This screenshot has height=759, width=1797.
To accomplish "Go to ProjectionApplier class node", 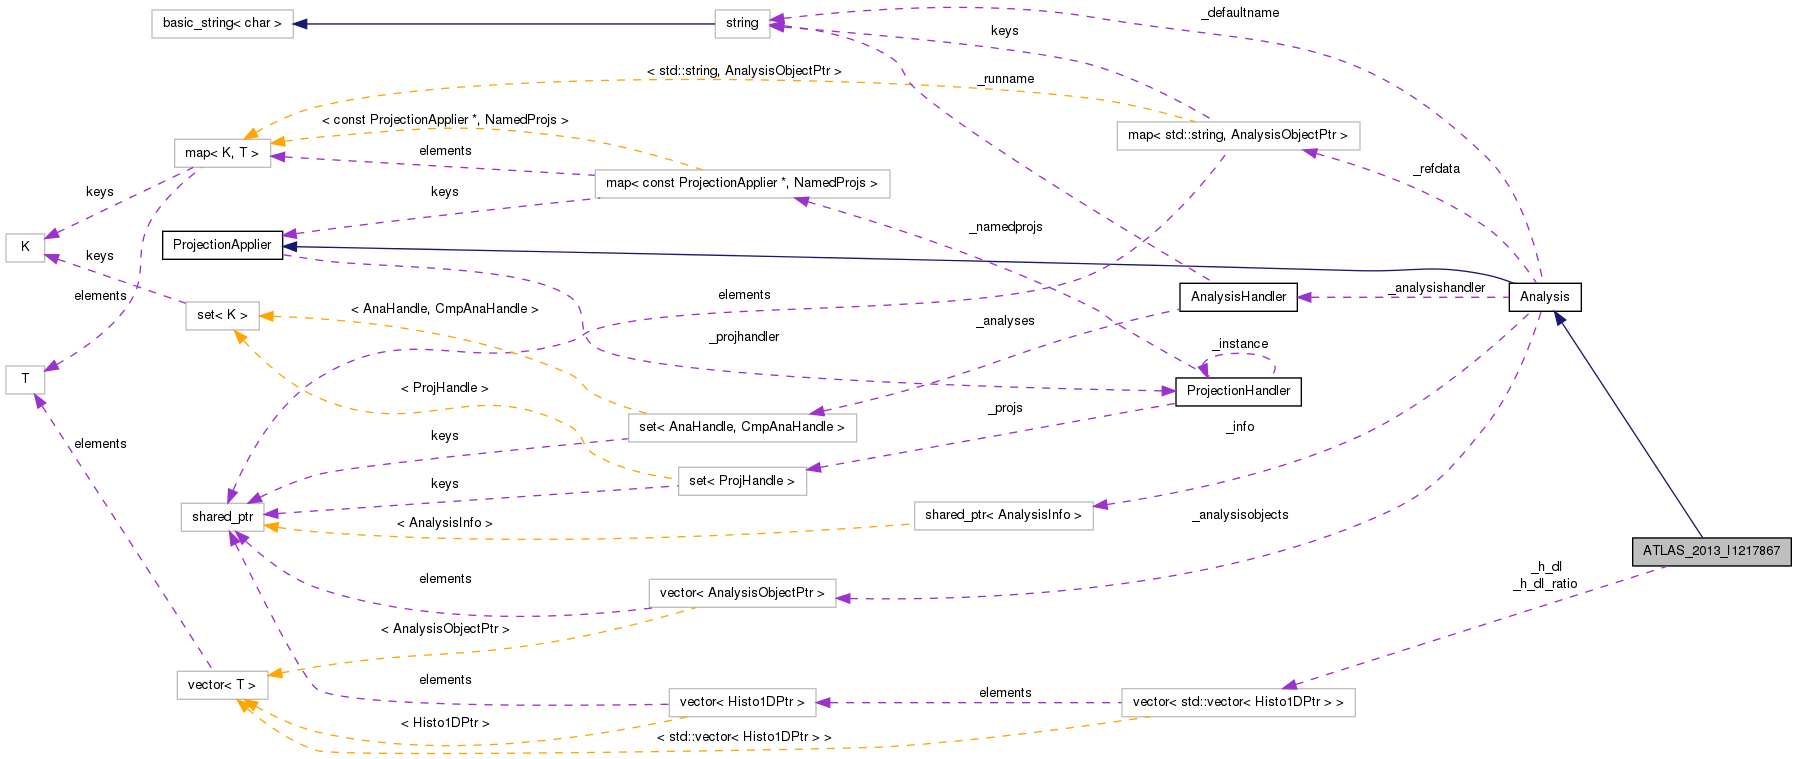I will pyautogui.click(x=222, y=245).
